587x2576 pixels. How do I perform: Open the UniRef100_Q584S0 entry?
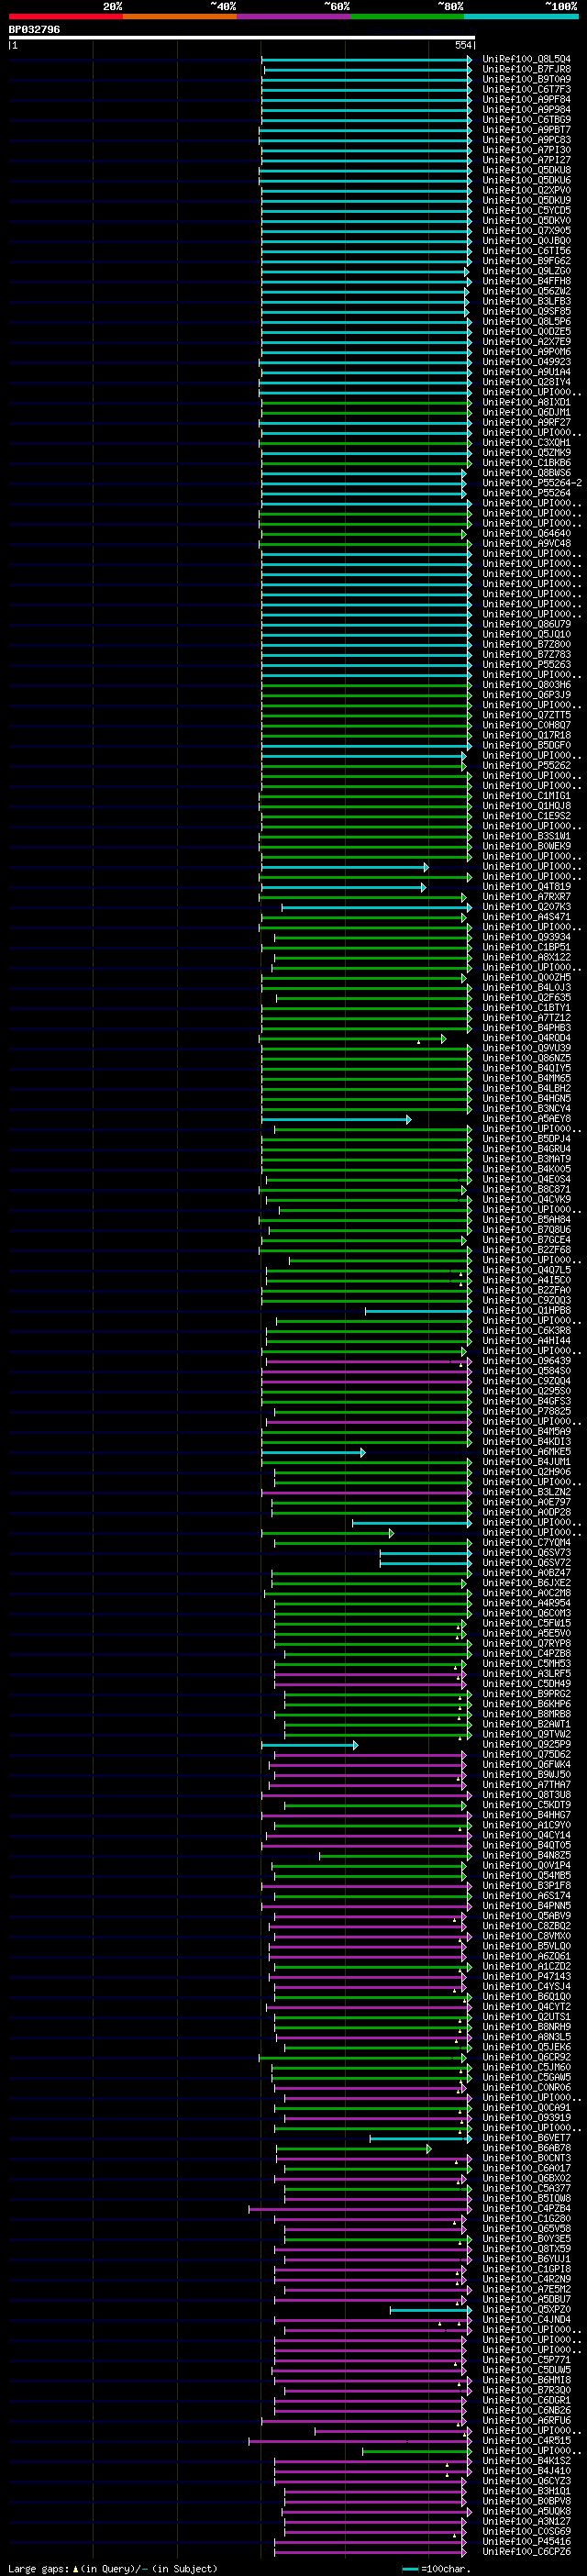527,1371
